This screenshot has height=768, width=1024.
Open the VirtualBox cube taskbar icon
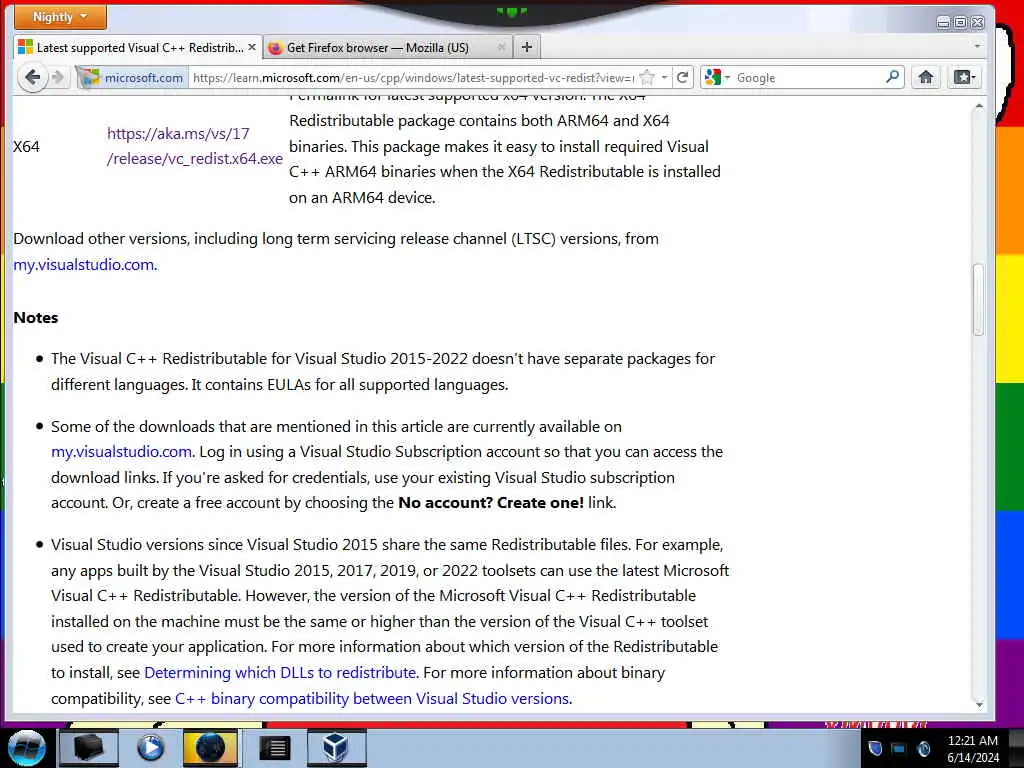tap(336, 748)
